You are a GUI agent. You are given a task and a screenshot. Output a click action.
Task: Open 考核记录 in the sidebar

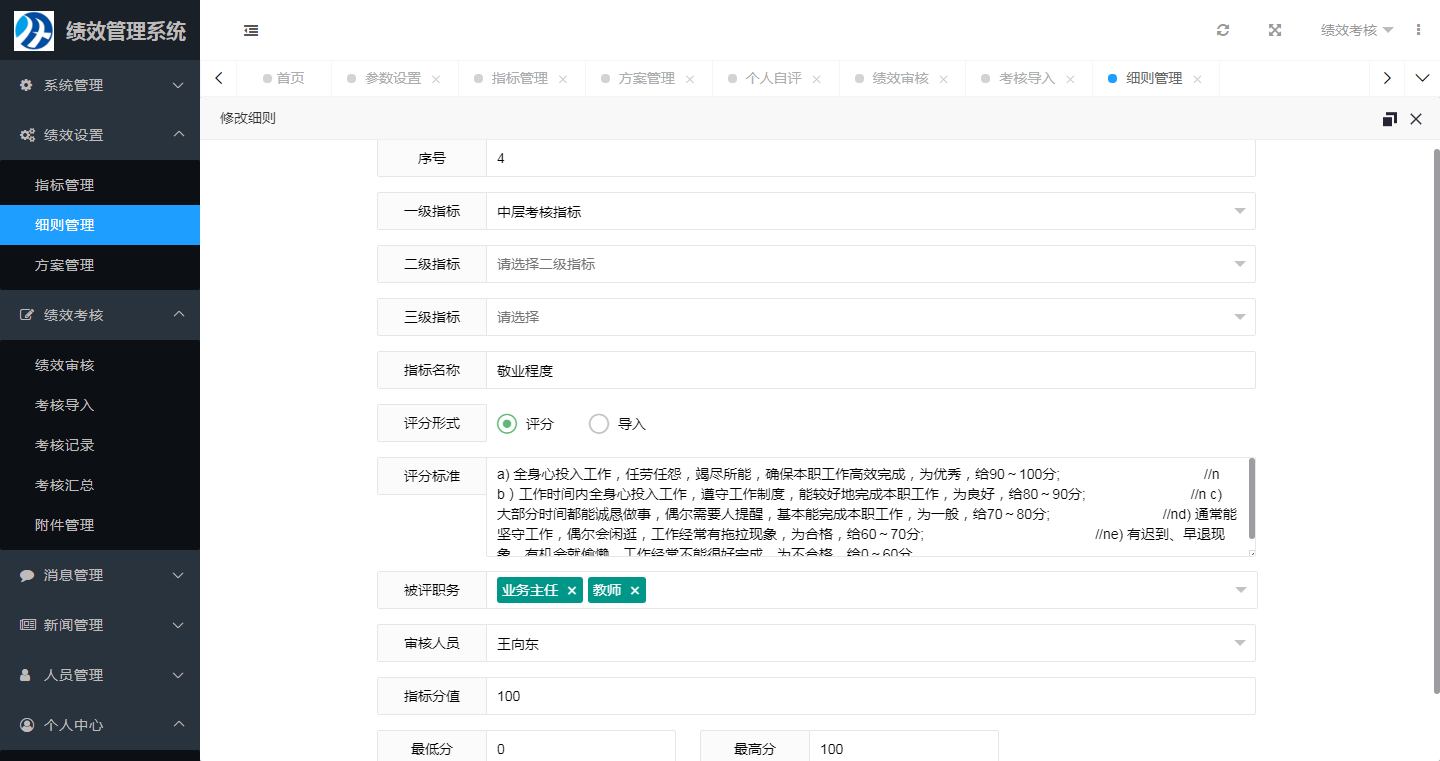click(65, 445)
